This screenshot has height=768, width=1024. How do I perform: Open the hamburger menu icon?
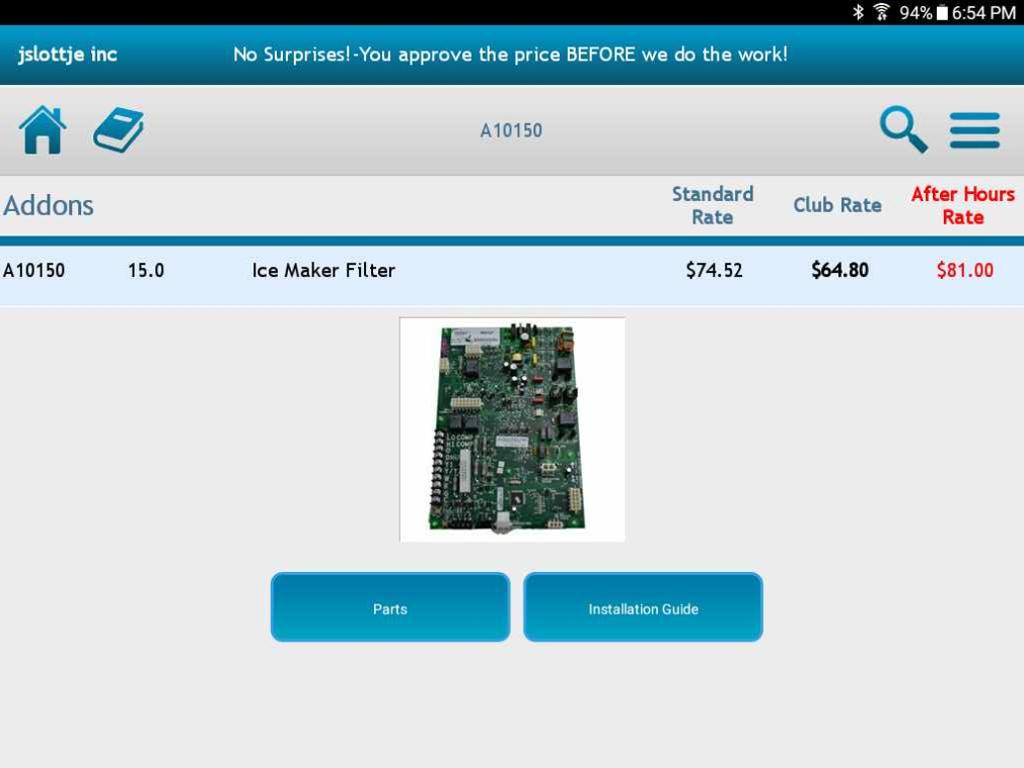(x=974, y=131)
